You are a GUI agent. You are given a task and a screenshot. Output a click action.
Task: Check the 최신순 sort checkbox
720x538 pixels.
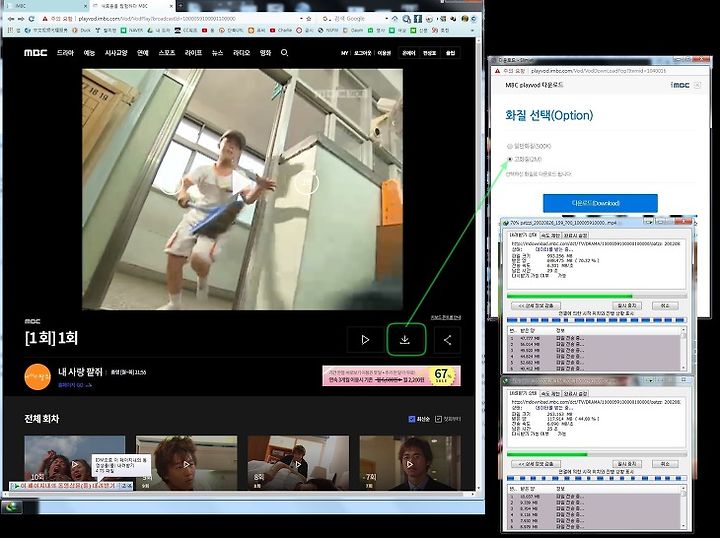click(x=411, y=419)
